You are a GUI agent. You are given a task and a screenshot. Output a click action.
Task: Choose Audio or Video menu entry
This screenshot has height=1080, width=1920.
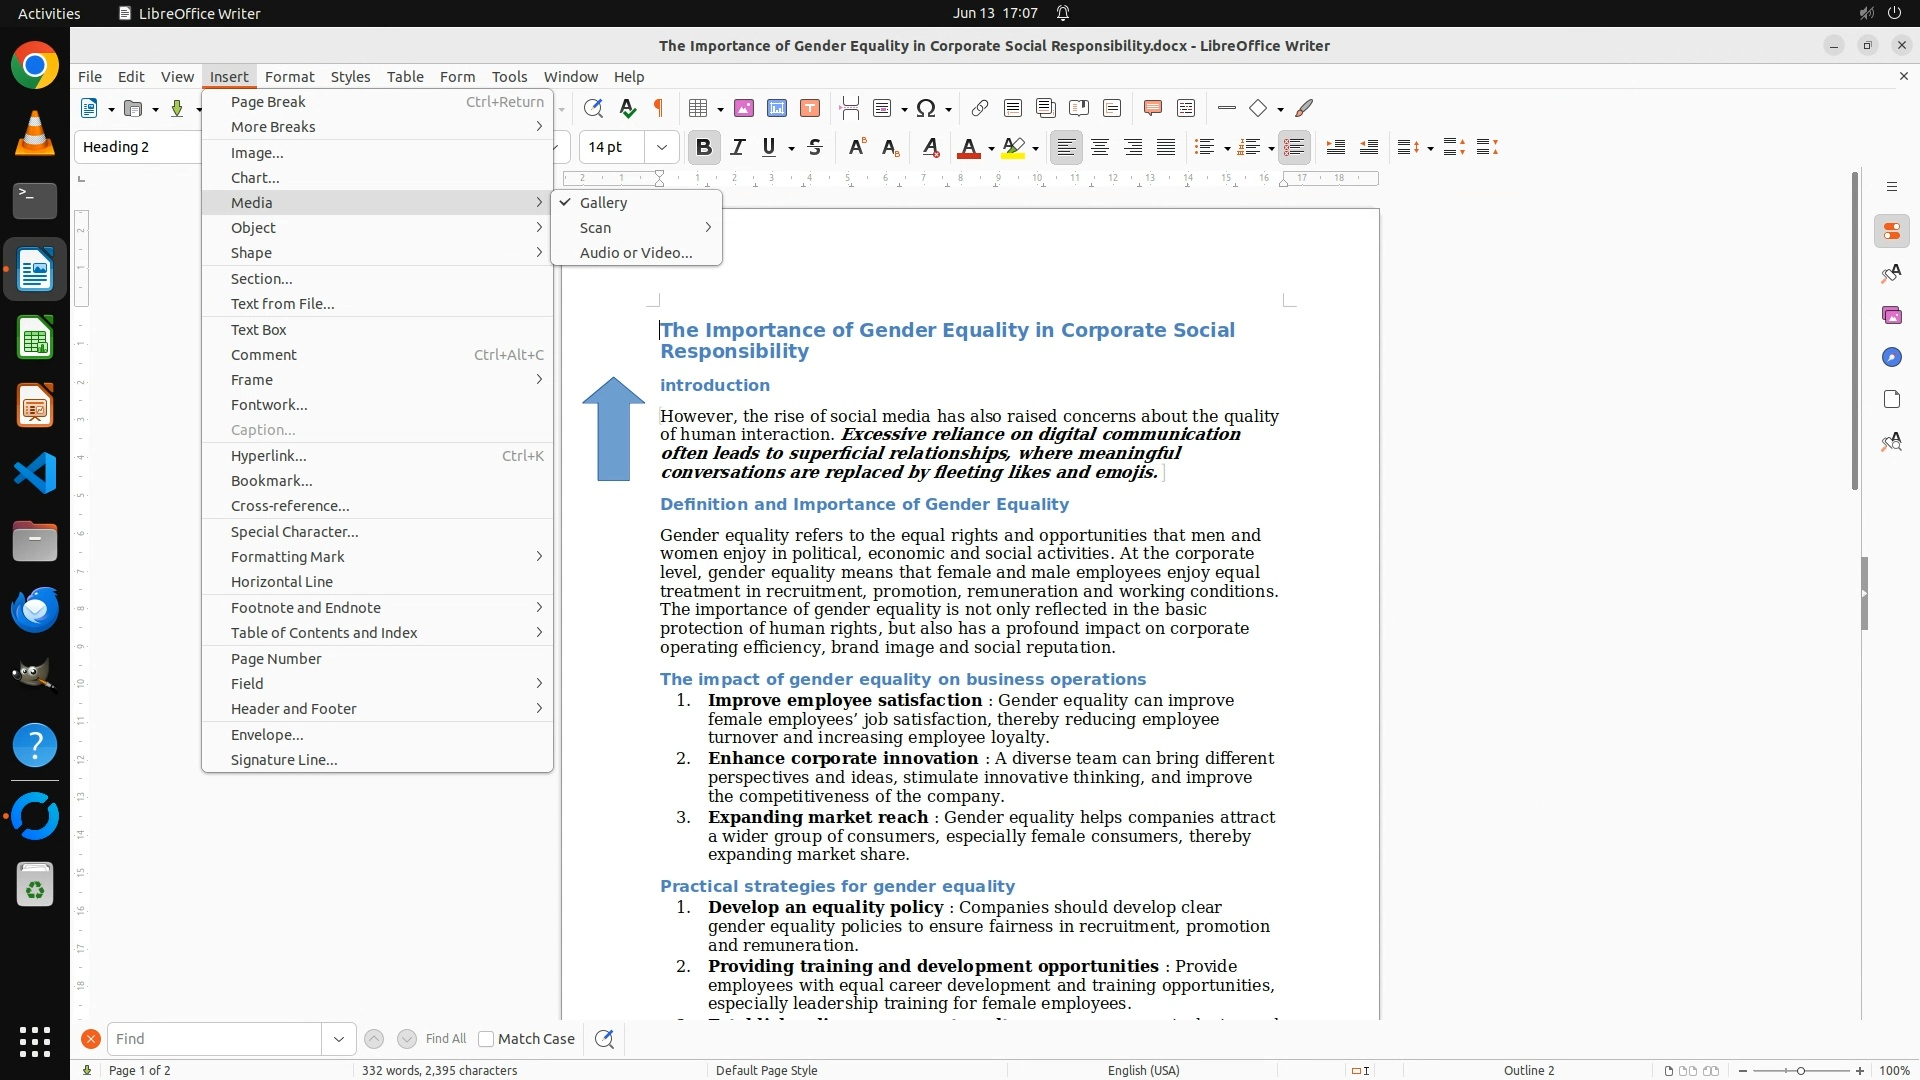click(x=636, y=252)
